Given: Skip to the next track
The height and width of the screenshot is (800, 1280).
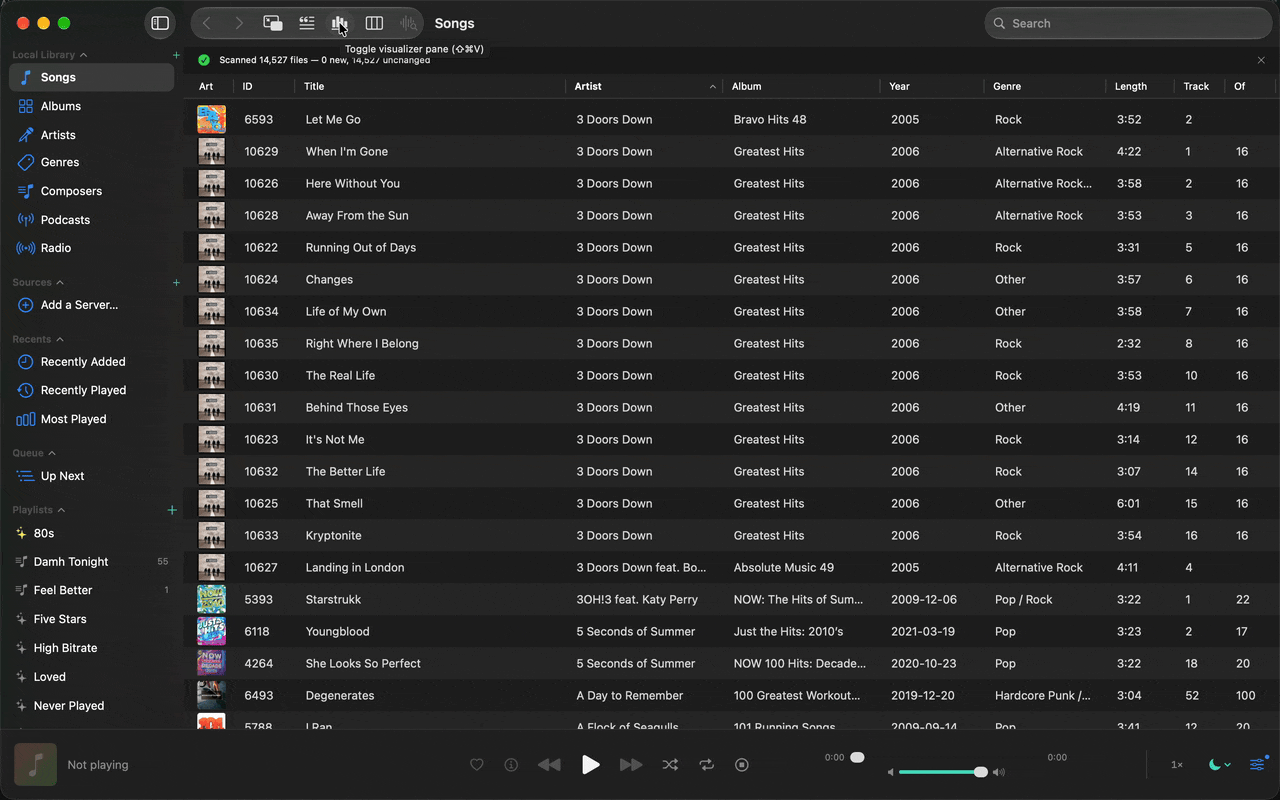Looking at the screenshot, I should pos(631,765).
